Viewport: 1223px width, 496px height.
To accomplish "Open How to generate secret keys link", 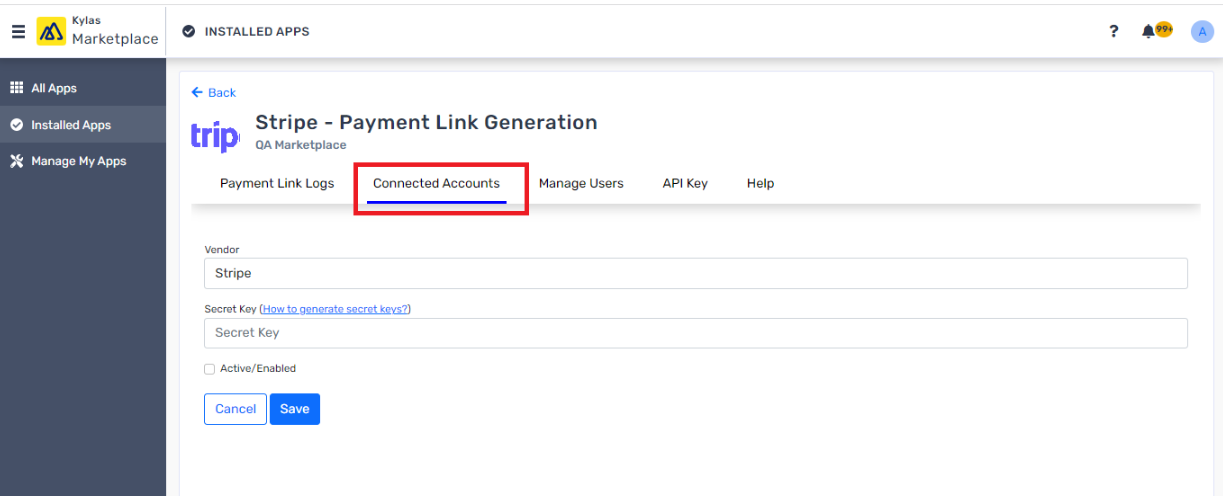I will pyautogui.click(x=335, y=309).
